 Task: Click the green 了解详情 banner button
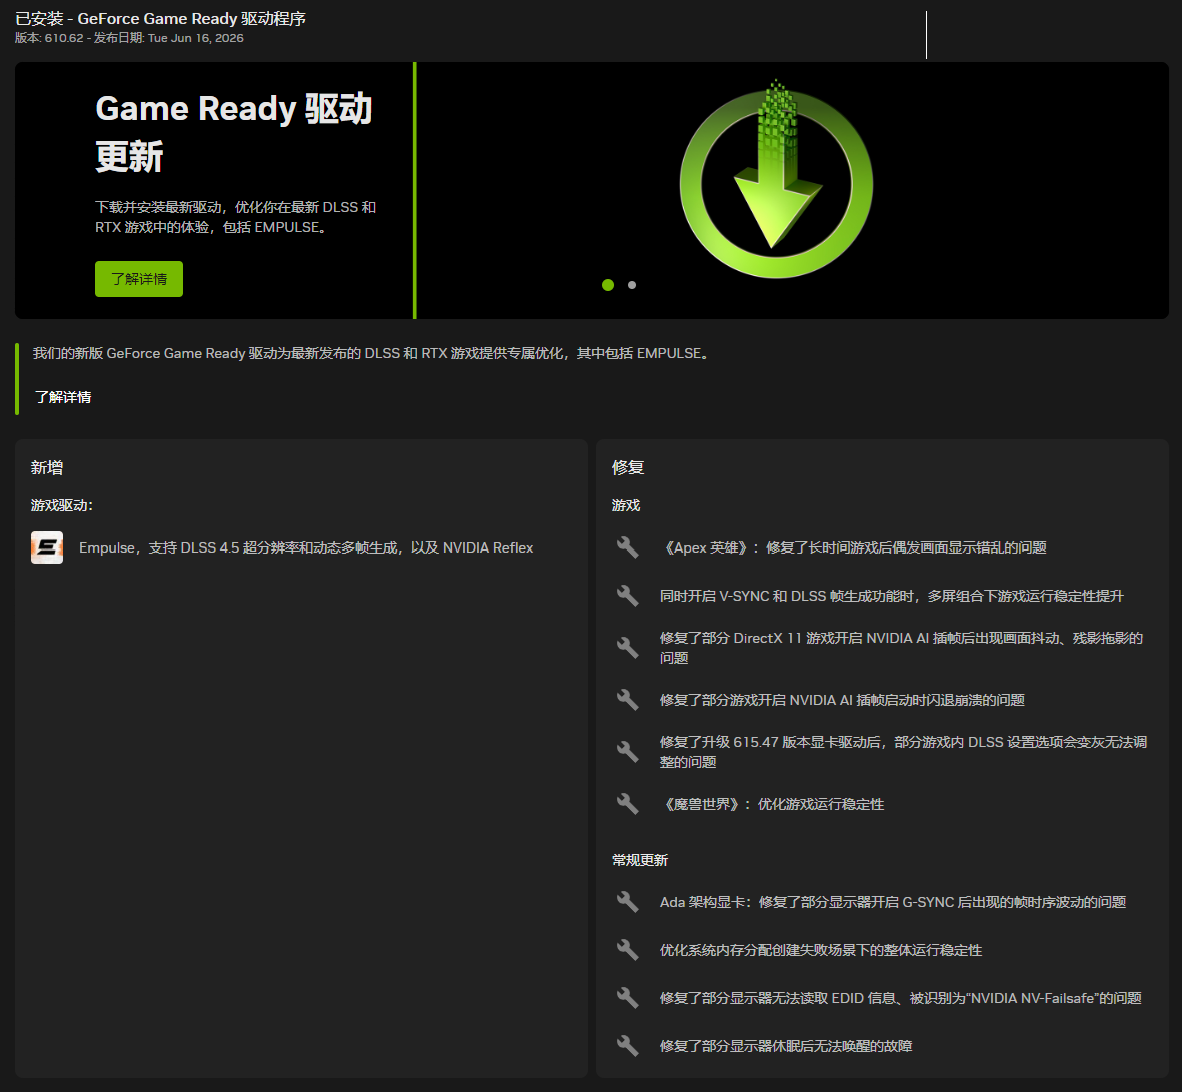click(139, 279)
